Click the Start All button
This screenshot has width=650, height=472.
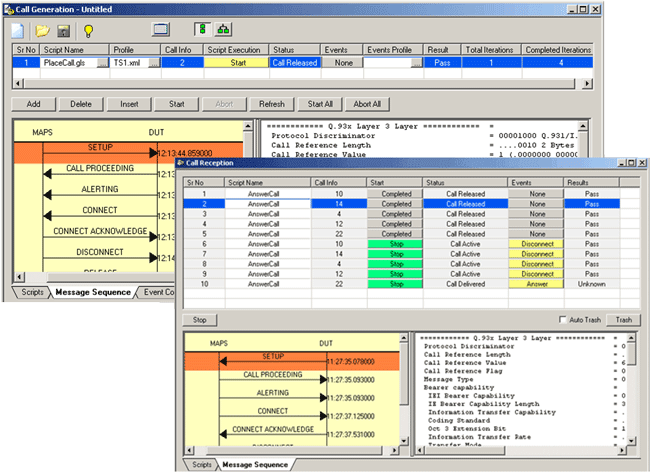pyautogui.click(x=320, y=104)
